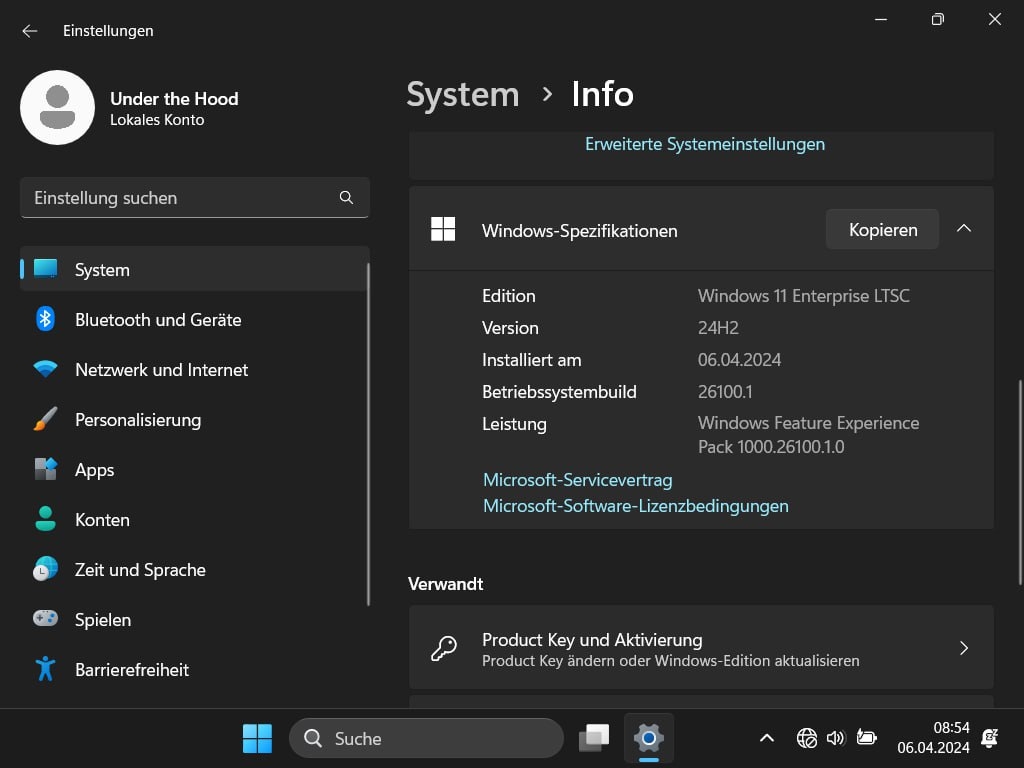
Task: Open Microsoft-Software-Lizenzbedingungen link
Action: pyautogui.click(x=635, y=506)
